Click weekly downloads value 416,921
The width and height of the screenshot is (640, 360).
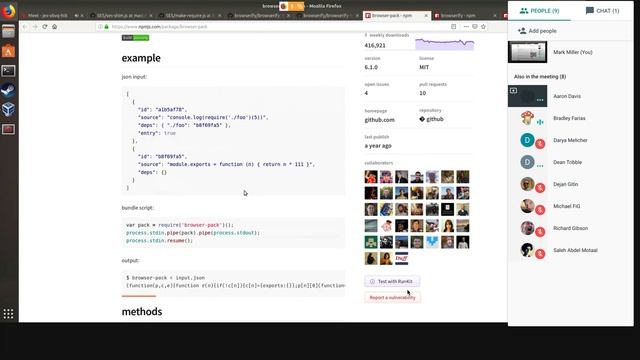[x=375, y=45]
